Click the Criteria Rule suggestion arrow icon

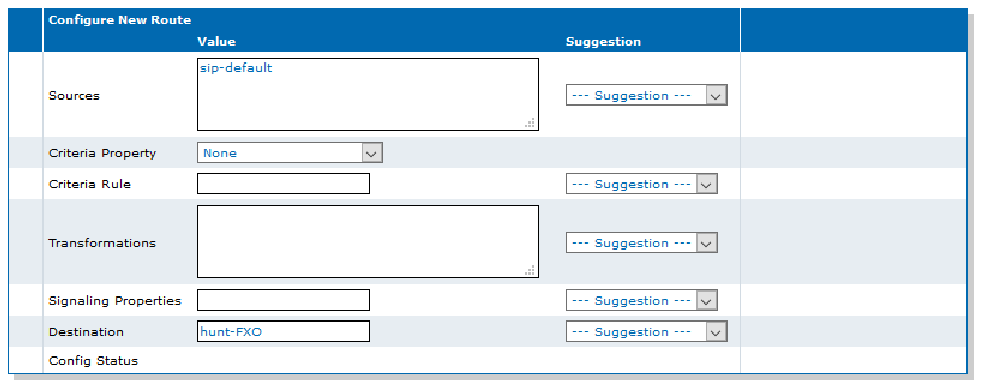[707, 185]
